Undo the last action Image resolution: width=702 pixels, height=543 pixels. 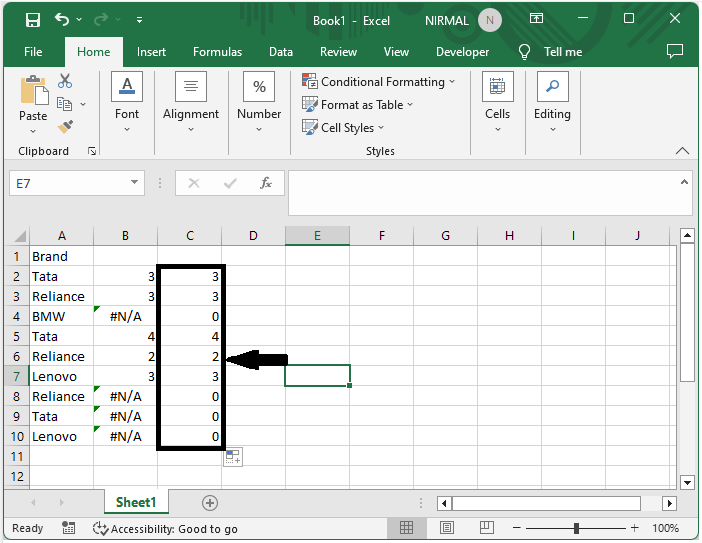point(62,19)
